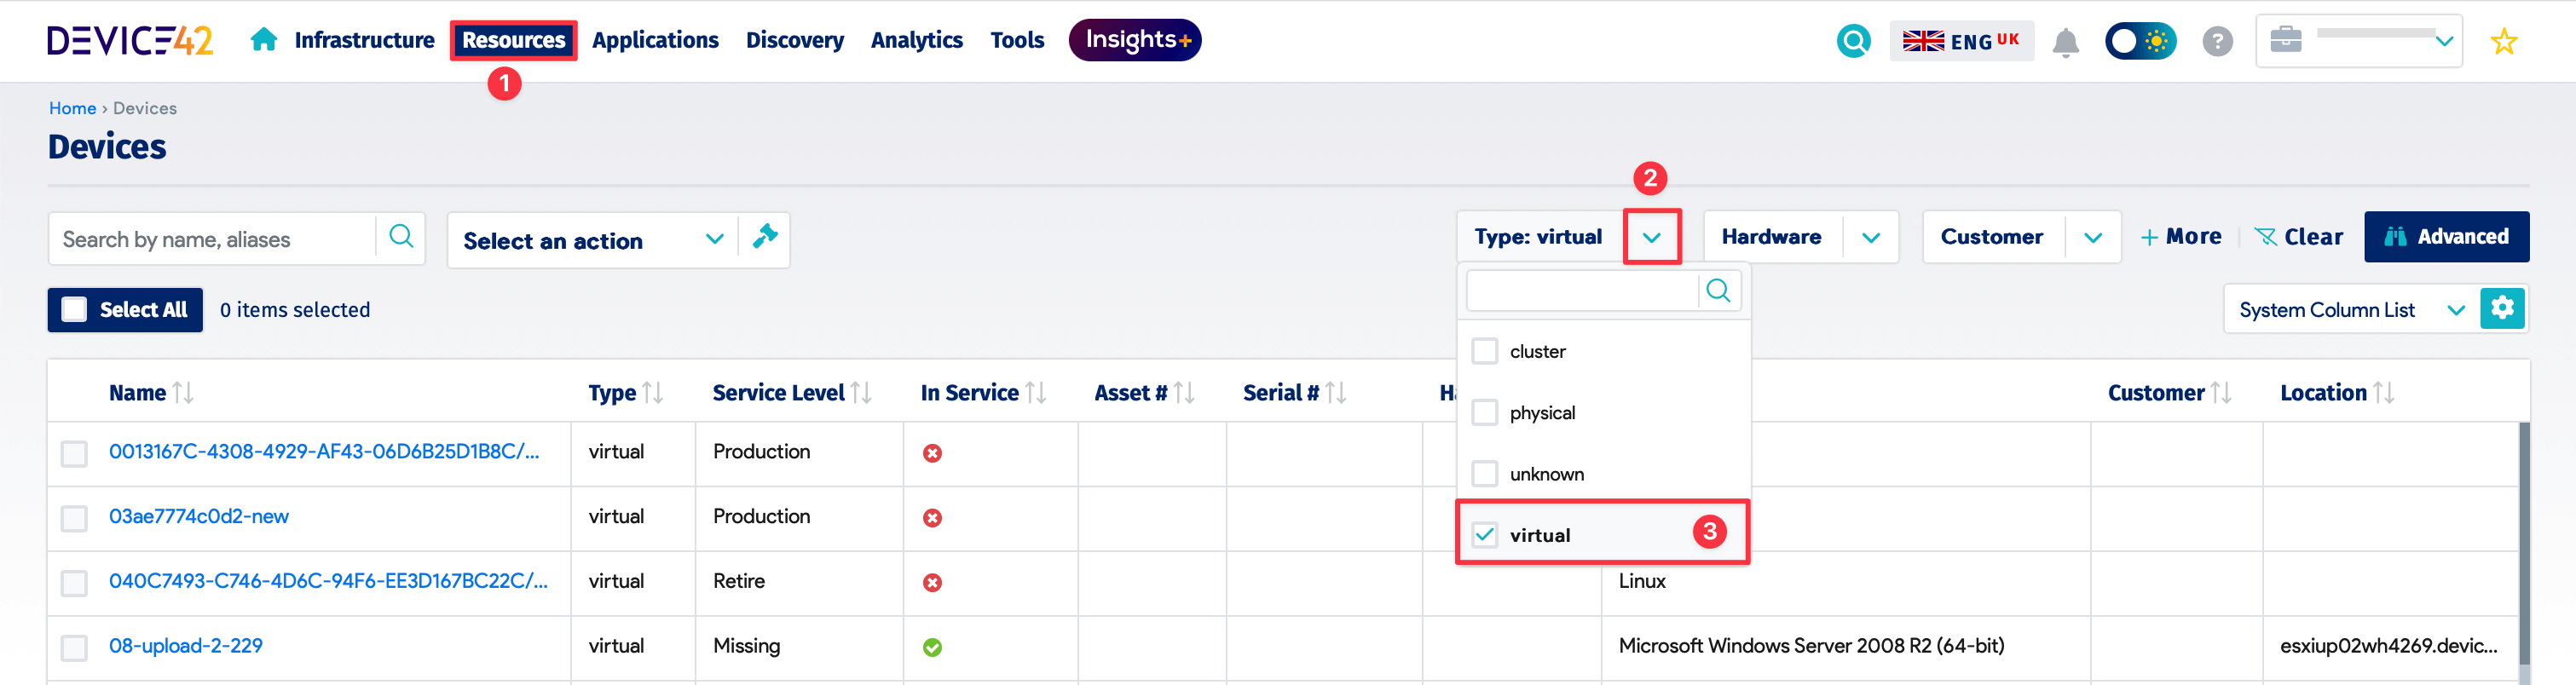Check the cluster type option
This screenshot has height=685, width=2576.
(1485, 351)
